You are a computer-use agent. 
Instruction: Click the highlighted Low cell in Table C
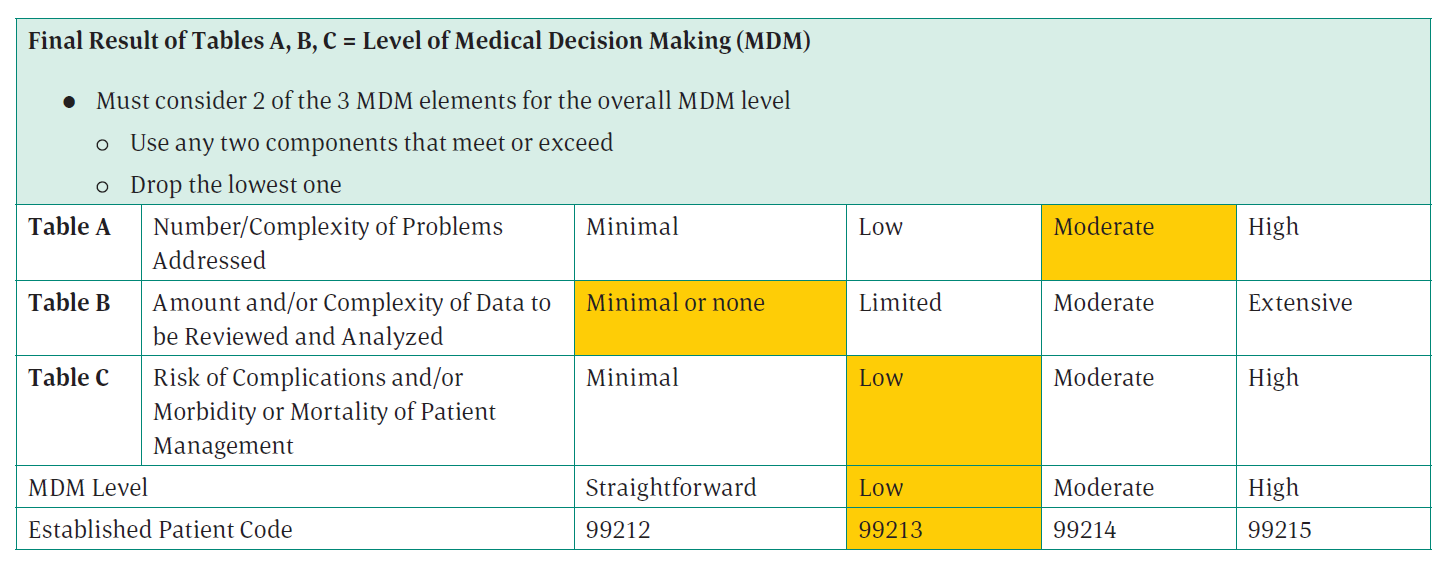[x=943, y=409]
